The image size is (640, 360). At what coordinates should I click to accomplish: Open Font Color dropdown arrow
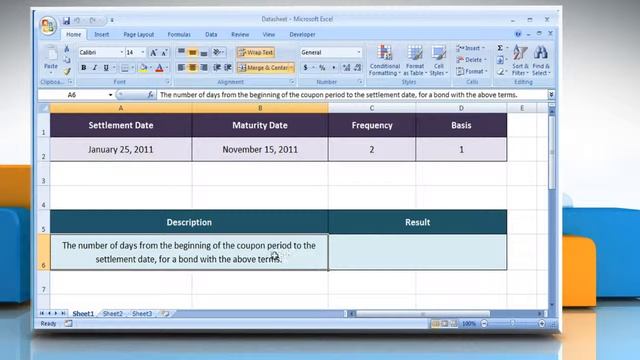(167, 68)
